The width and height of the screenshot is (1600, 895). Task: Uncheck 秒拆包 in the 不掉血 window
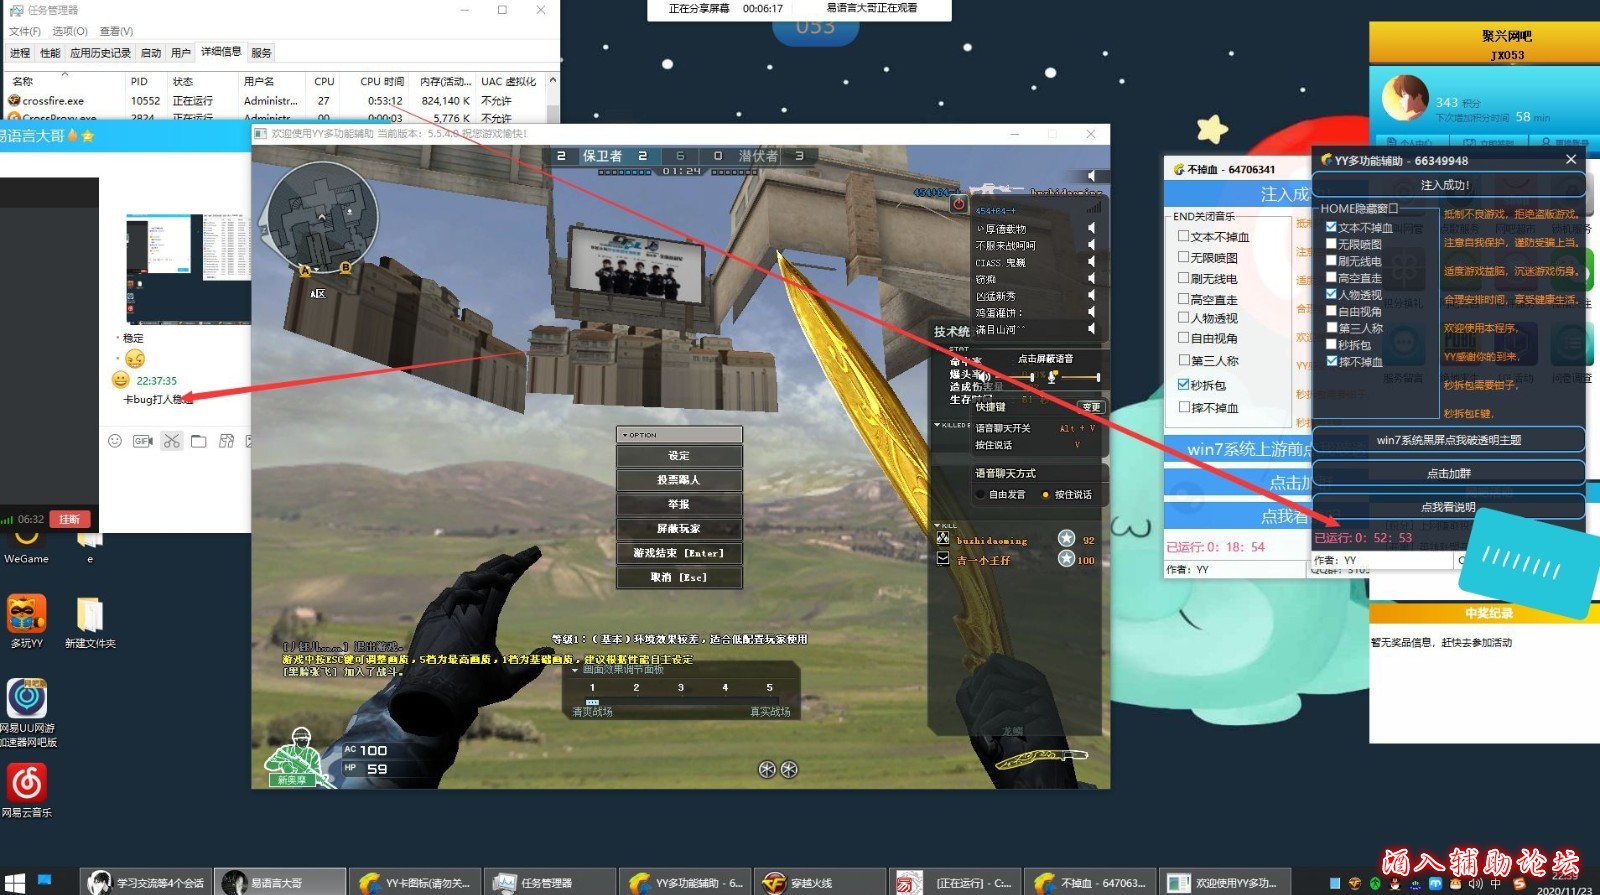tap(1184, 384)
